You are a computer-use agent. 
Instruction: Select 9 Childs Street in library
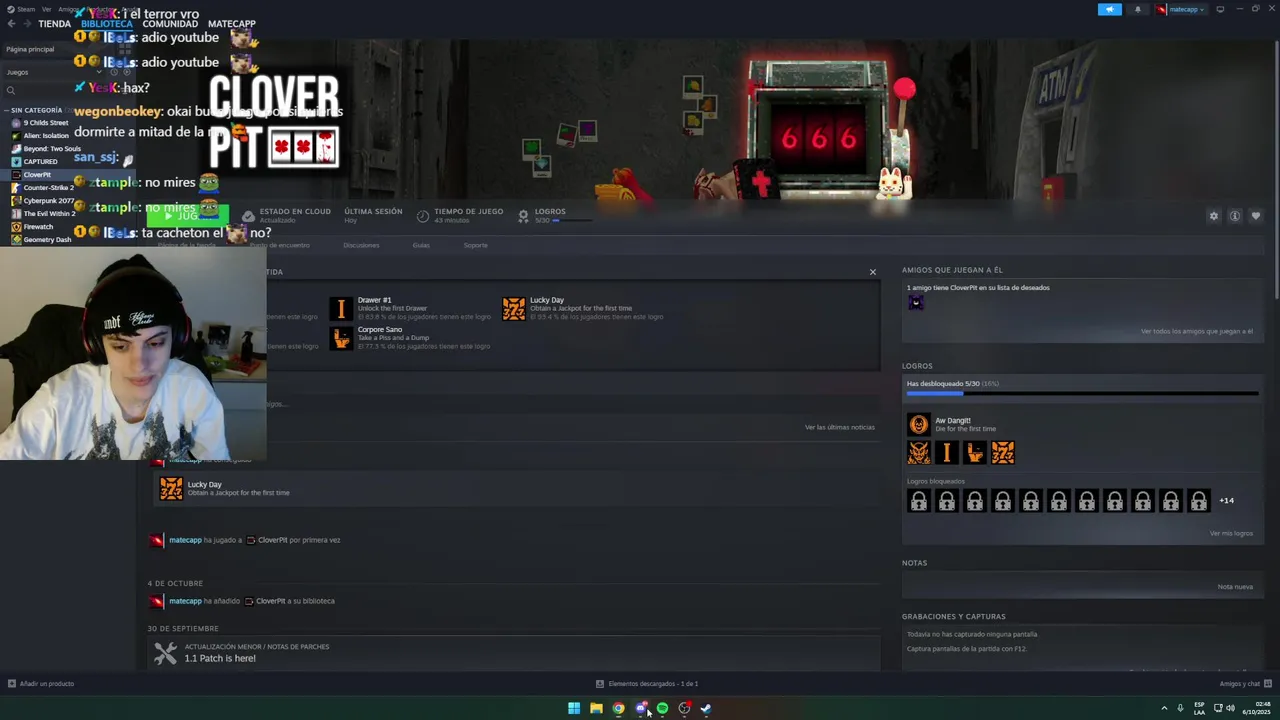pos(46,123)
